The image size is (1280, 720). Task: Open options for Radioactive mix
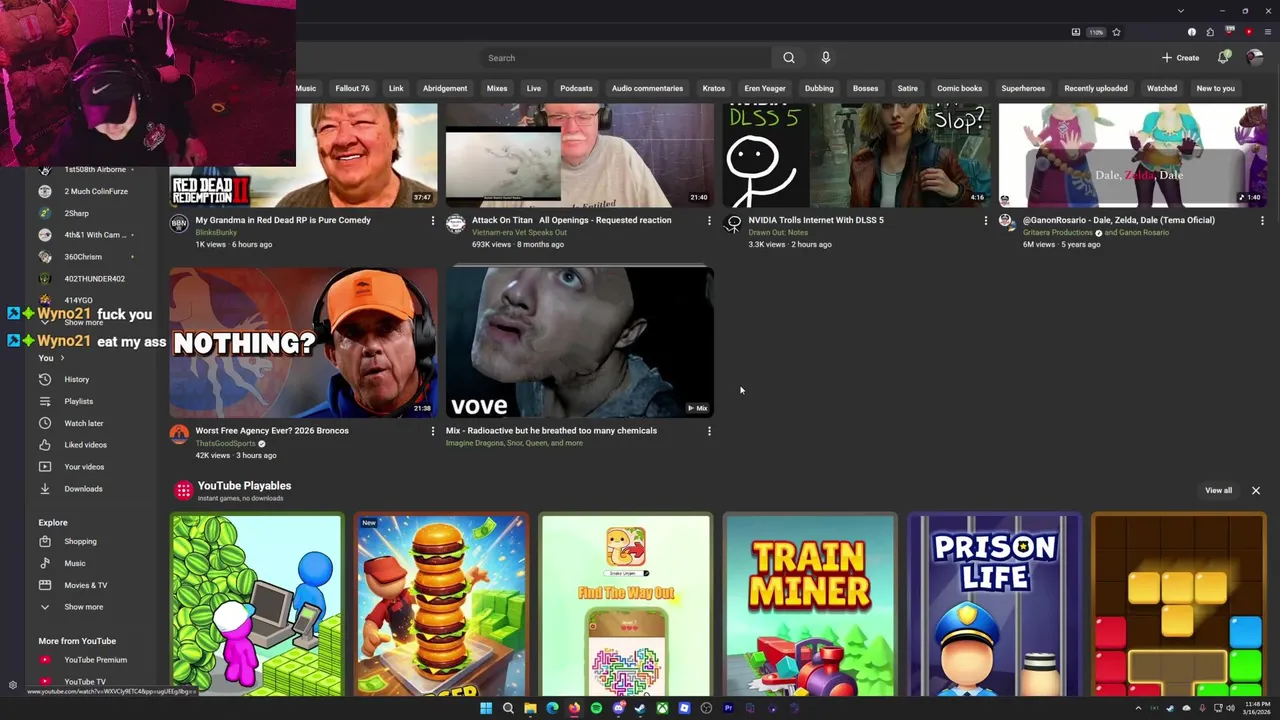[x=709, y=431]
